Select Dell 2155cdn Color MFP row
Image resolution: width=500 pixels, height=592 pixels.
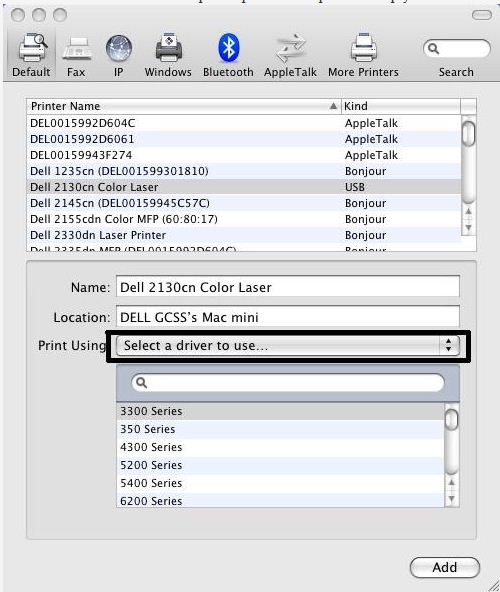point(244,219)
